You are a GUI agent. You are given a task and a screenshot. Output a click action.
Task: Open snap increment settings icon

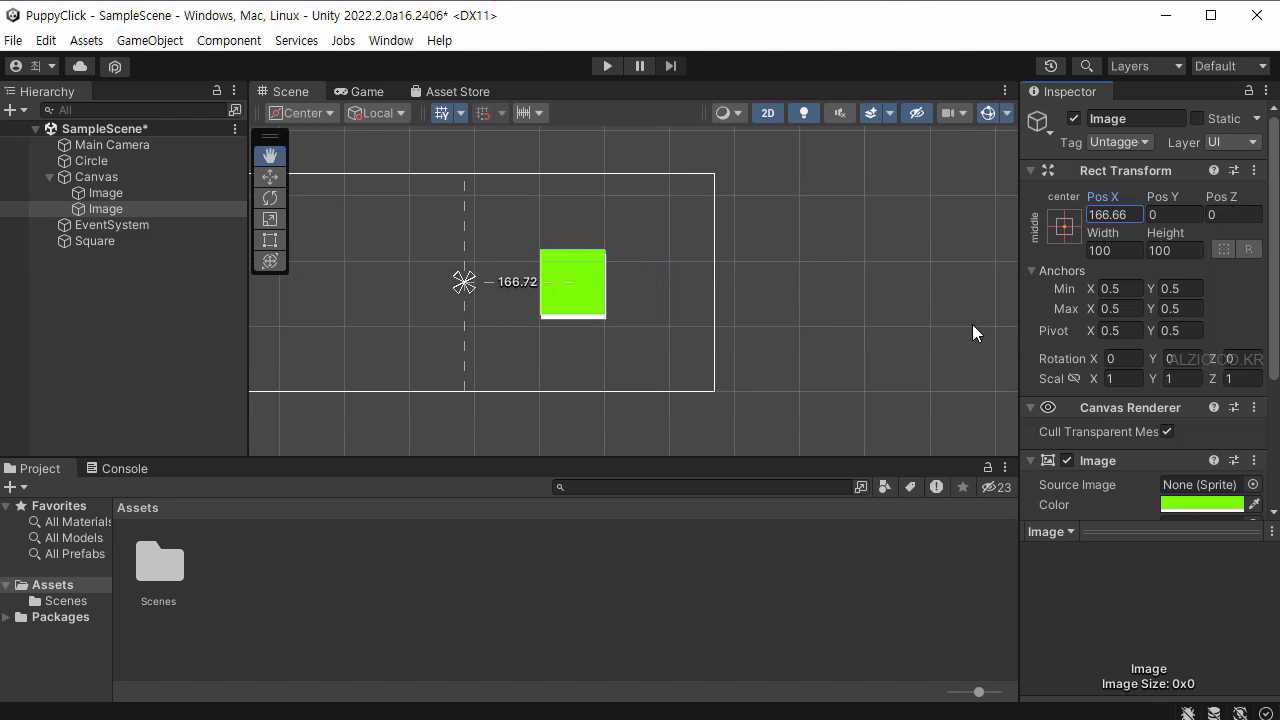point(522,113)
